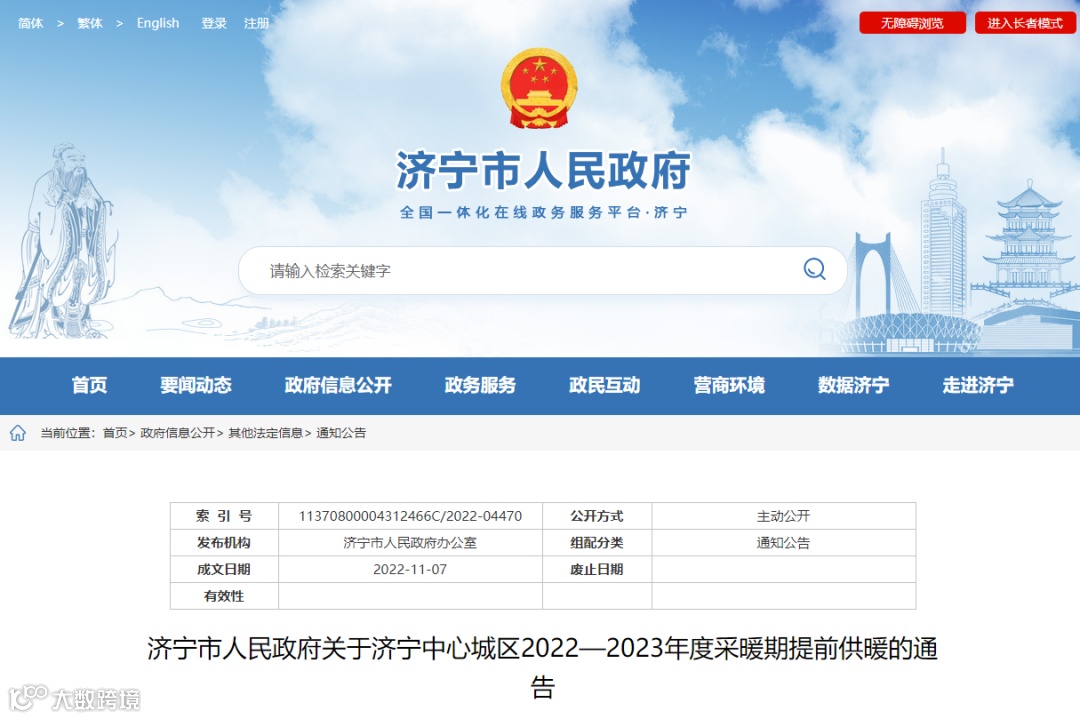The height and width of the screenshot is (719, 1080).
Task: Switch language to 简体
Action: 30,23
